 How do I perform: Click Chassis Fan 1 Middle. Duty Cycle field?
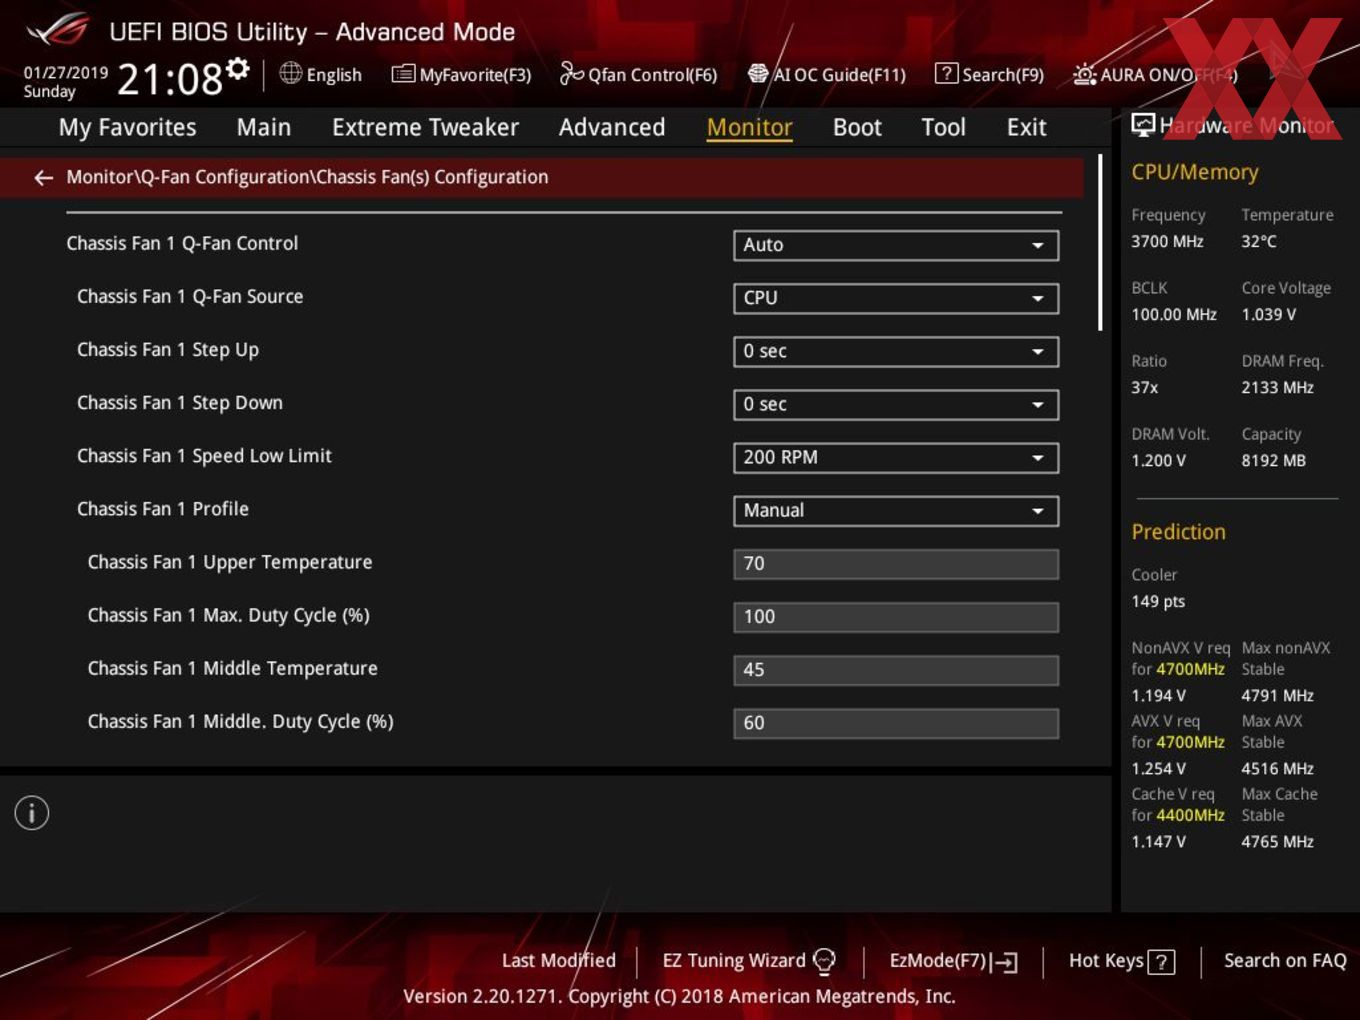[896, 722]
